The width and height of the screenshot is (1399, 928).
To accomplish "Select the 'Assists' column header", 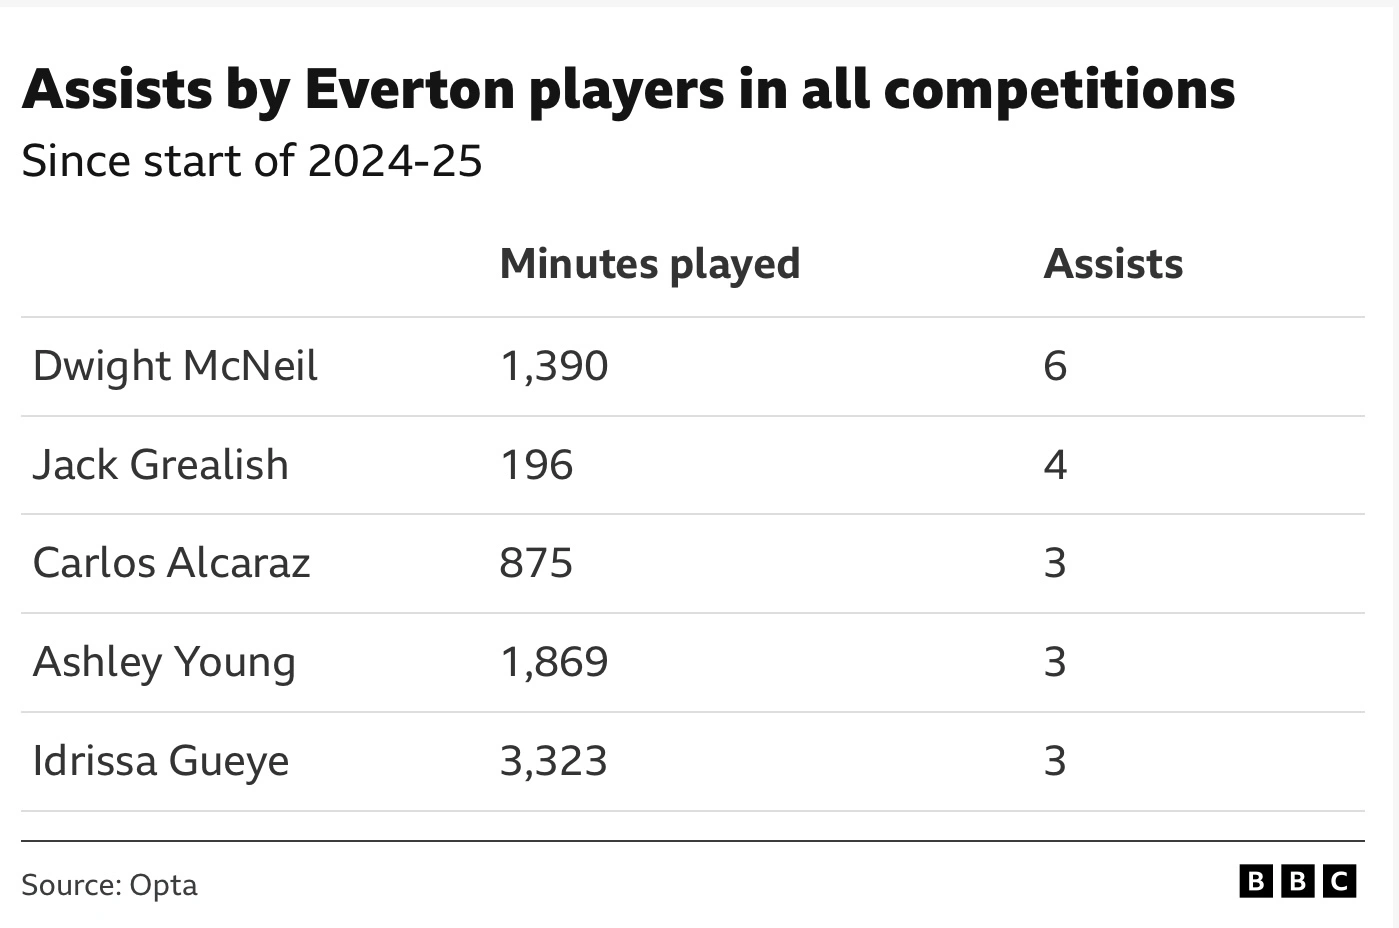I will (x=1112, y=264).
